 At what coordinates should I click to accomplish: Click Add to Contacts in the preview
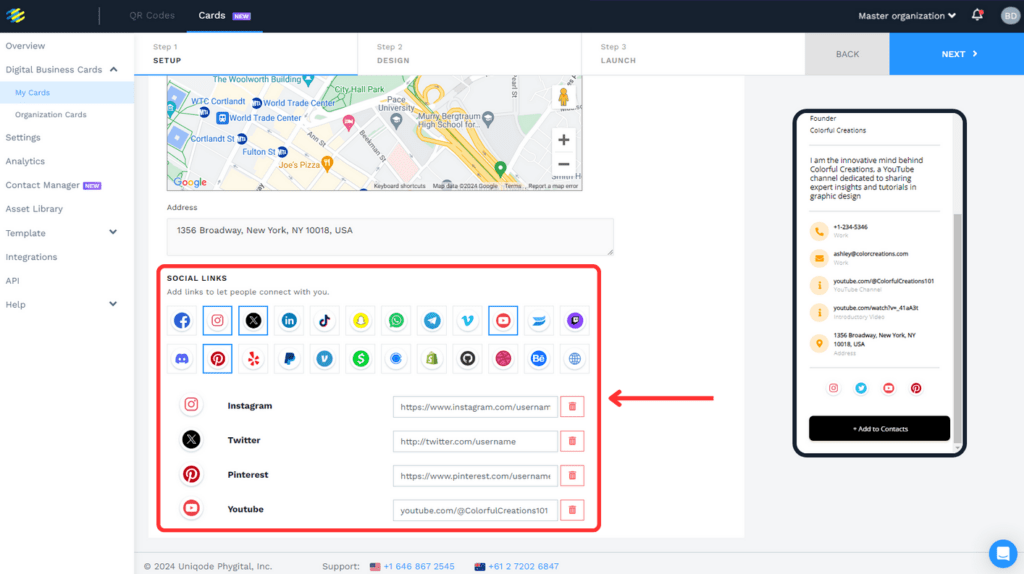(880, 428)
